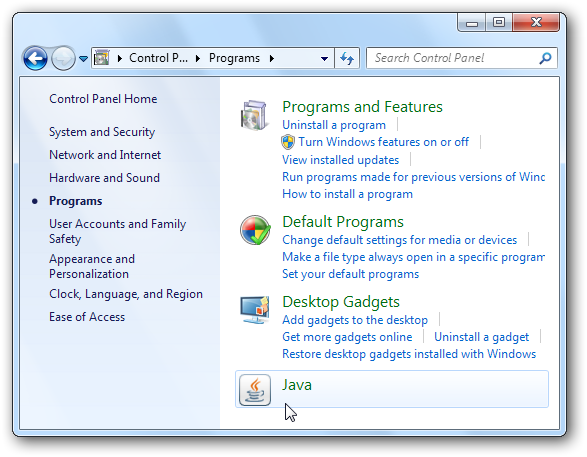This screenshot has width=587, height=457.
Task: Click Change default settings for media or devices
Action: coord(399,240)
